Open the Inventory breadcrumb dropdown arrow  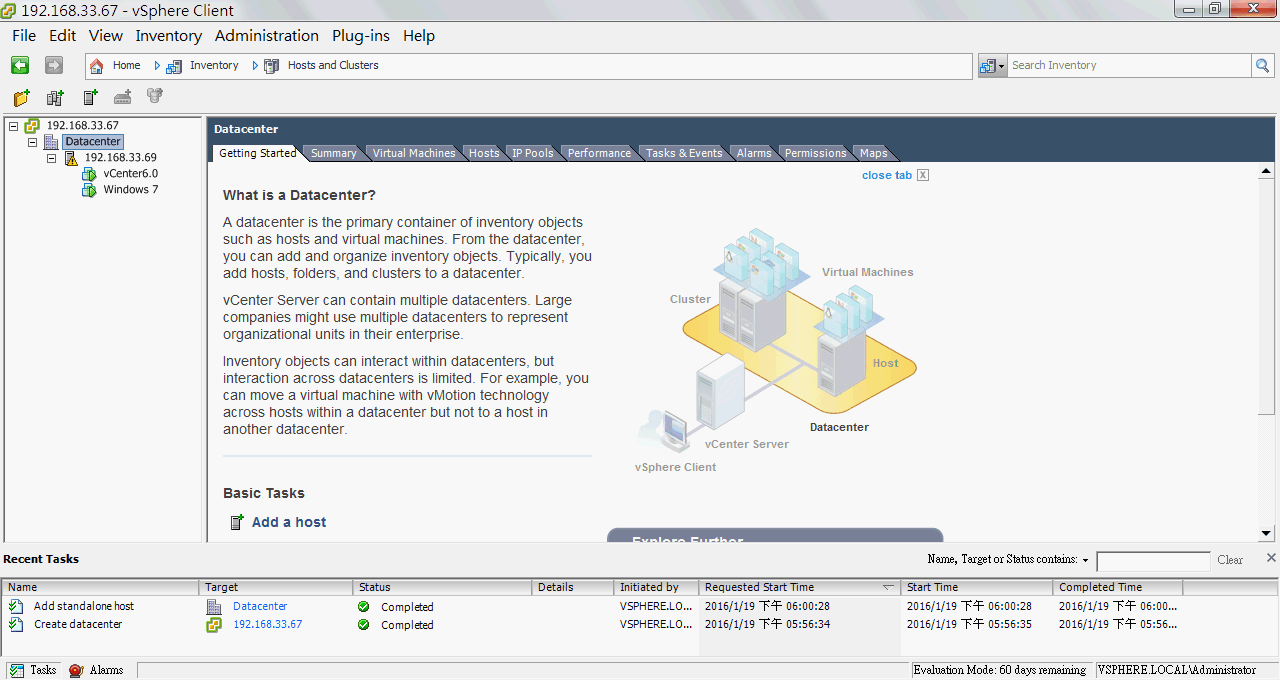tap(255, 66)
